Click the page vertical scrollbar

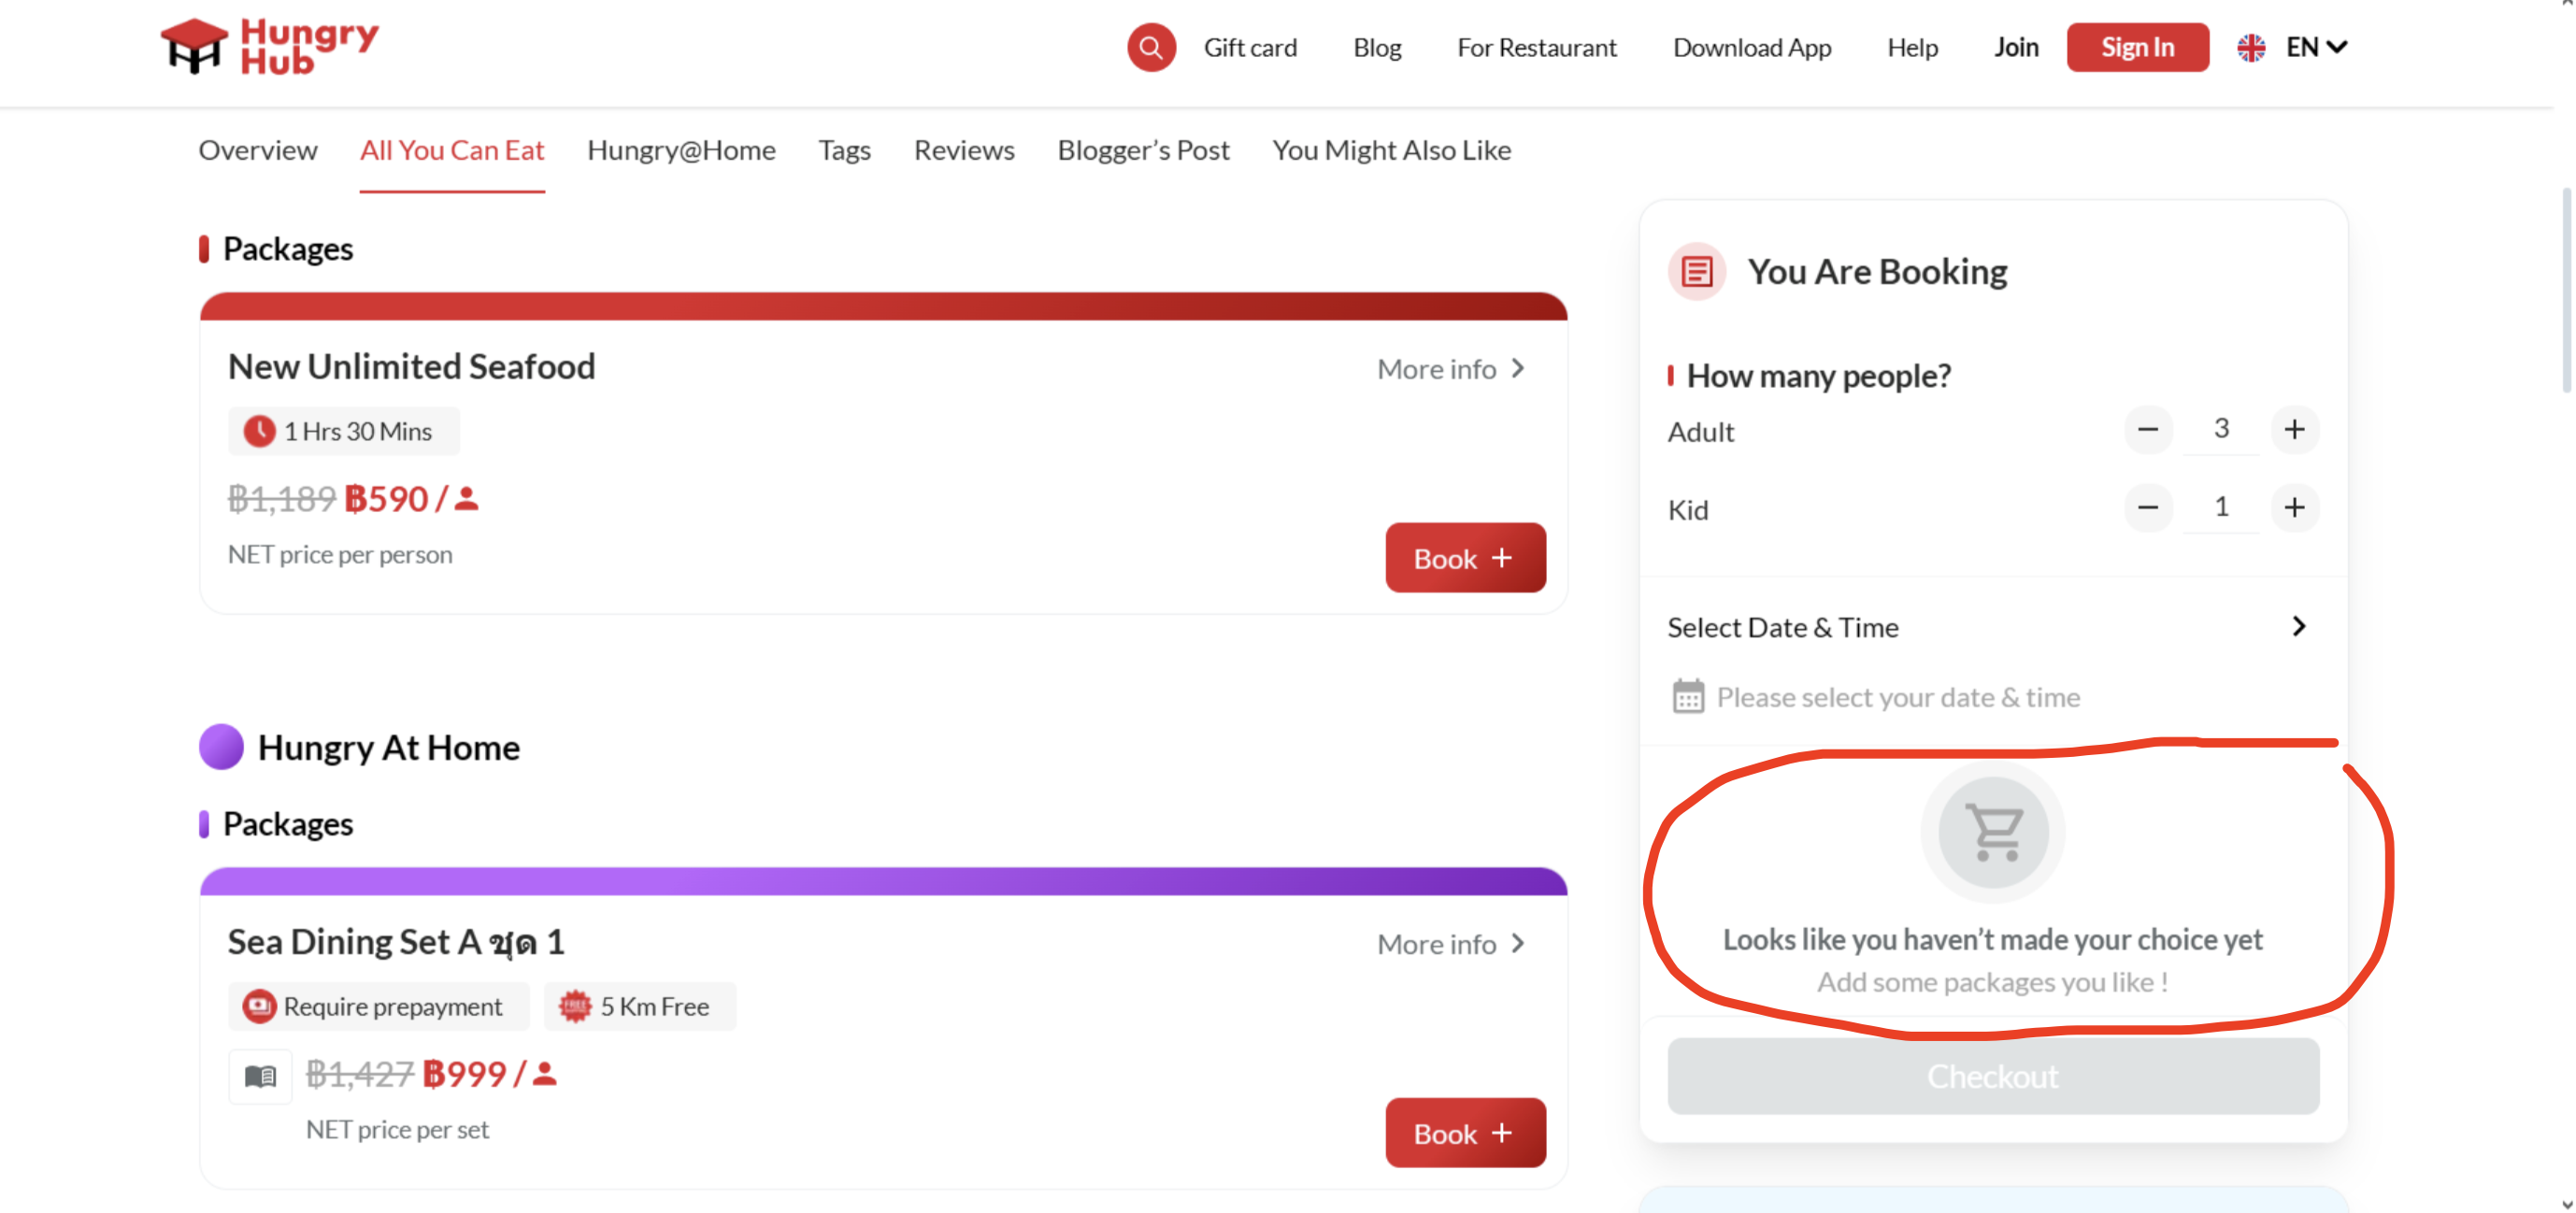(2566, 290)
